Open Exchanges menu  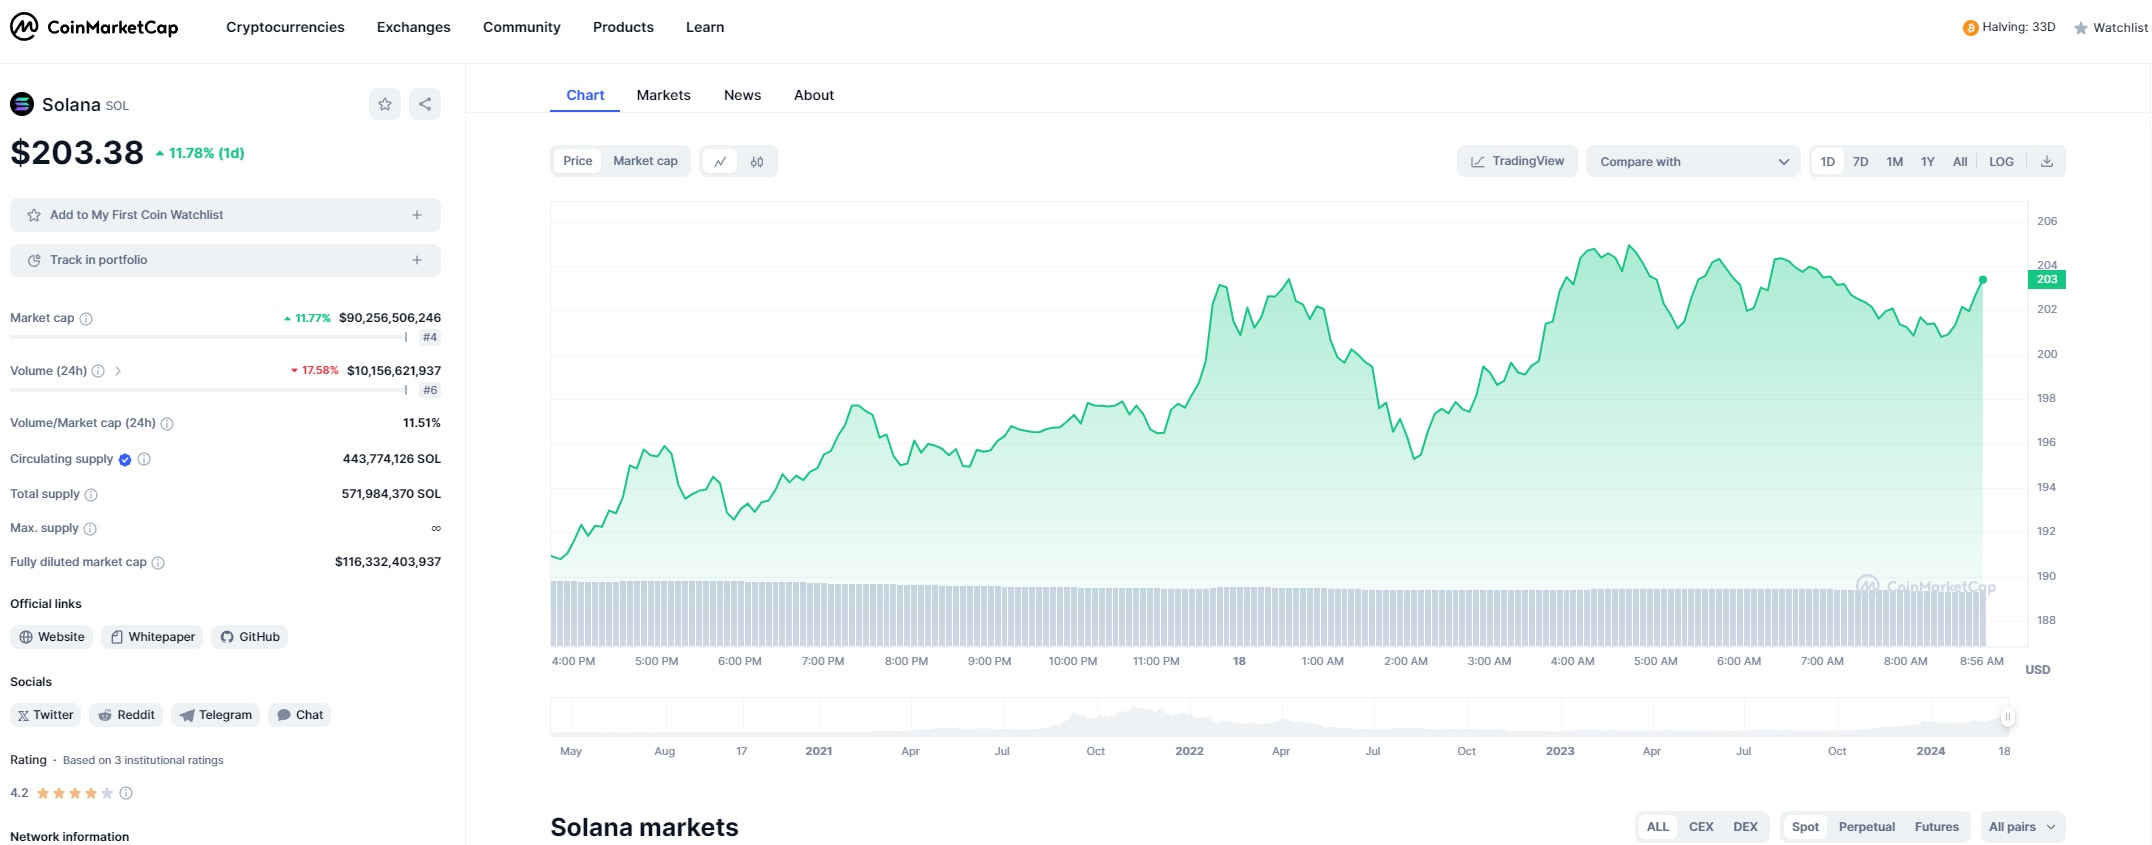coord(414,27)
